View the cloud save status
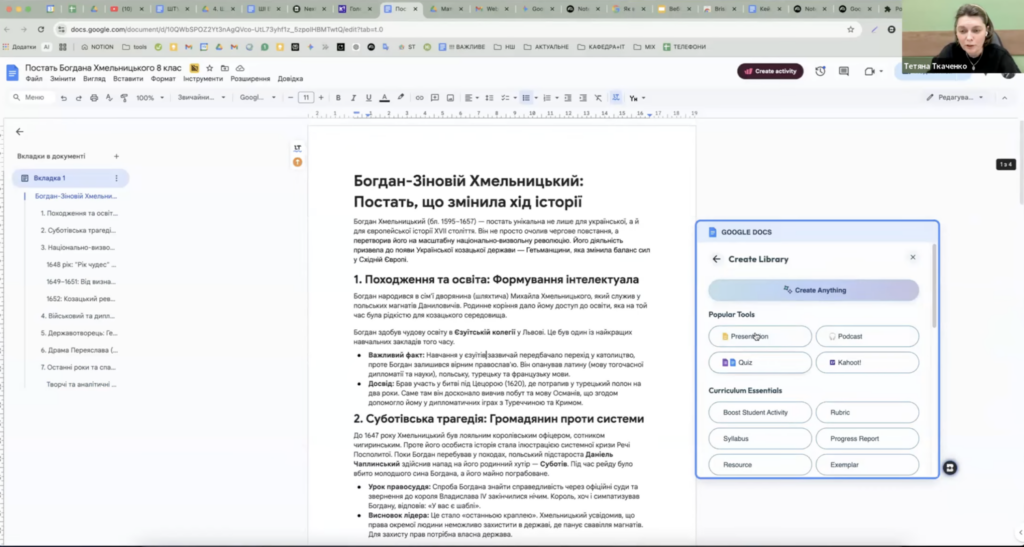Screen dimensions: 1024x547 240,68
